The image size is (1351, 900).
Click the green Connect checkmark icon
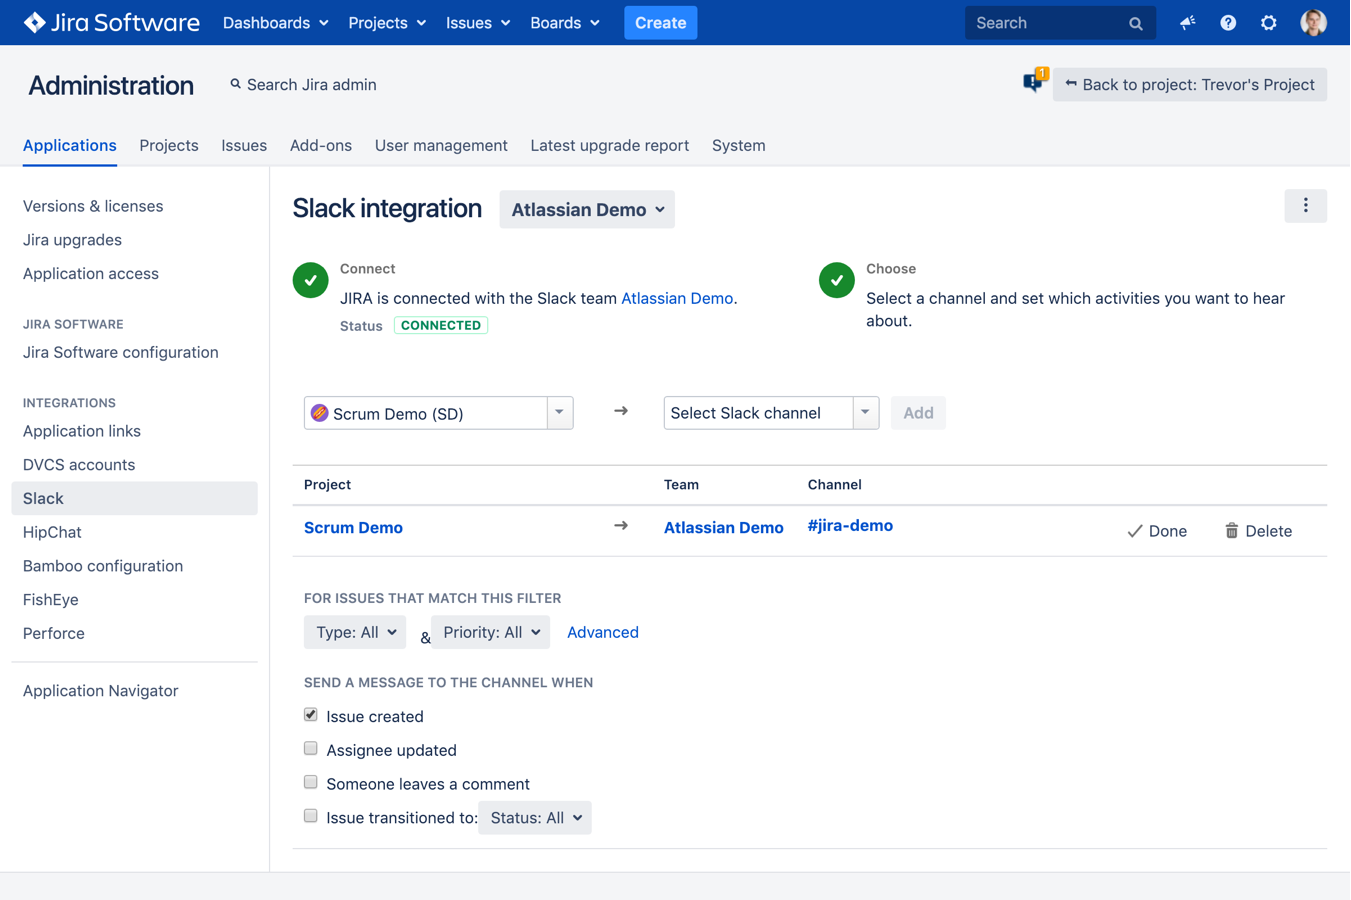tap(311, 280)
